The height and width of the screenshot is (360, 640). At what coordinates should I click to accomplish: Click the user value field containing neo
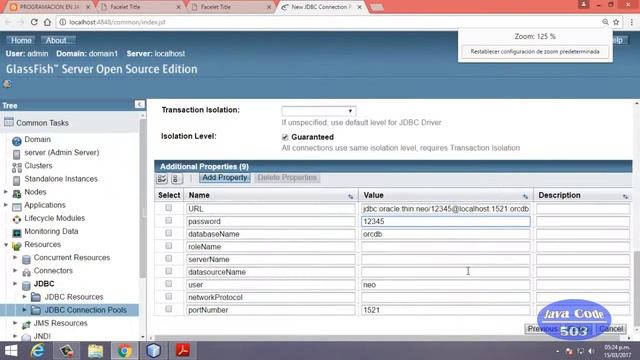tap(446, 284)
